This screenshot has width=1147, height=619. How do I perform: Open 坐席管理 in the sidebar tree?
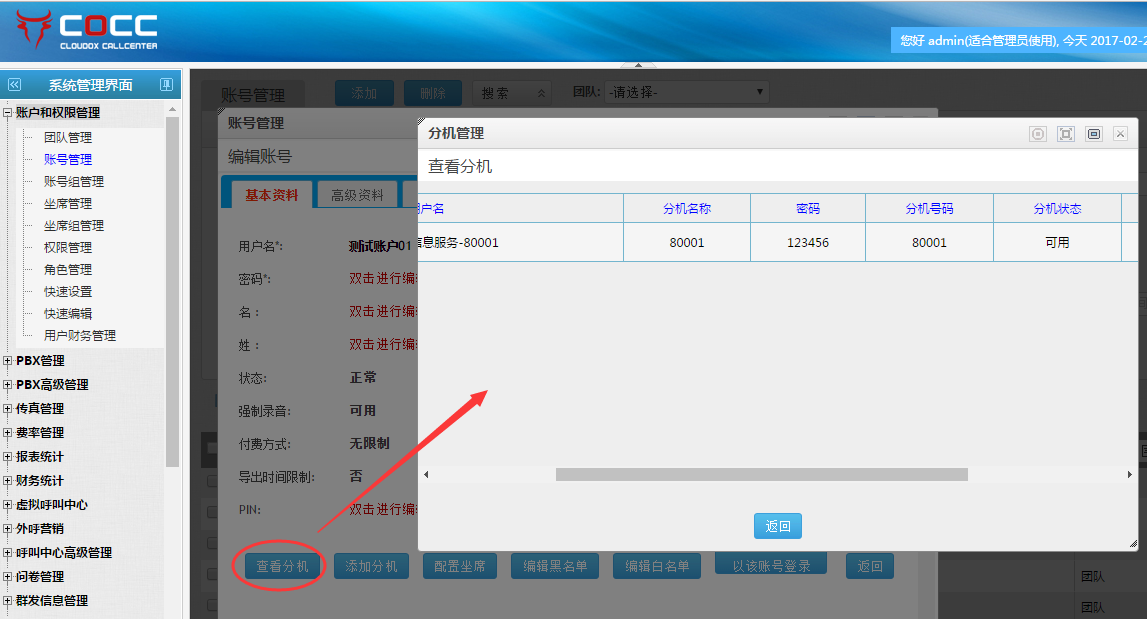(x=68, y=204)
